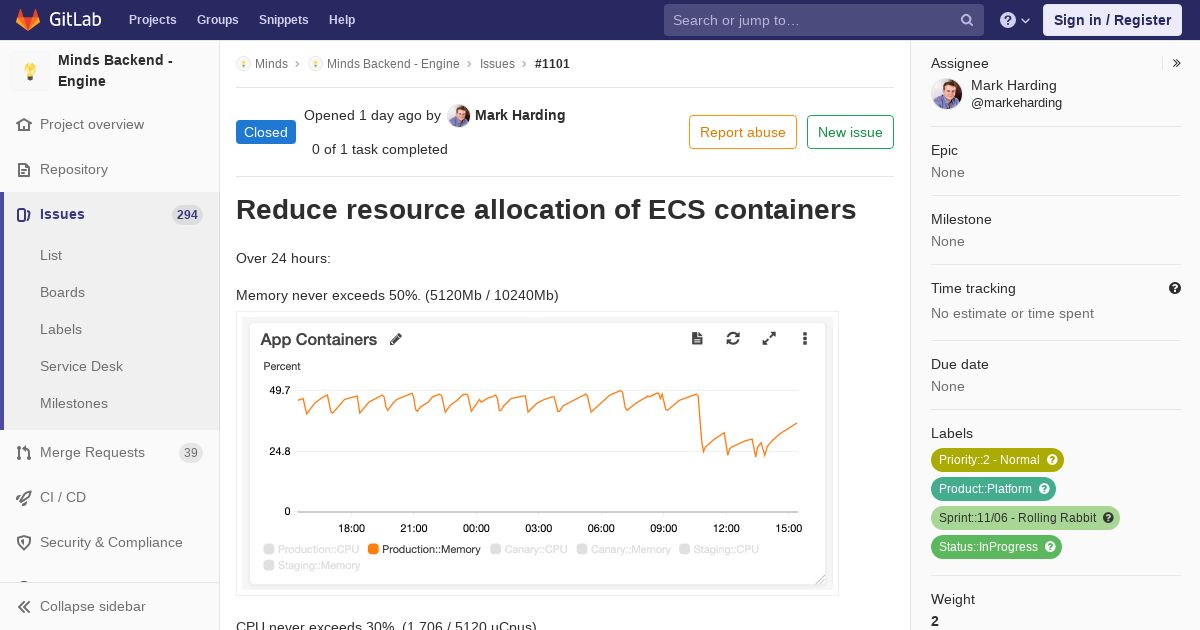This screenshot has height=630, width=1200.
Task: Click the author avatar next to Mark Harding
Action: (x=458, y=116)
